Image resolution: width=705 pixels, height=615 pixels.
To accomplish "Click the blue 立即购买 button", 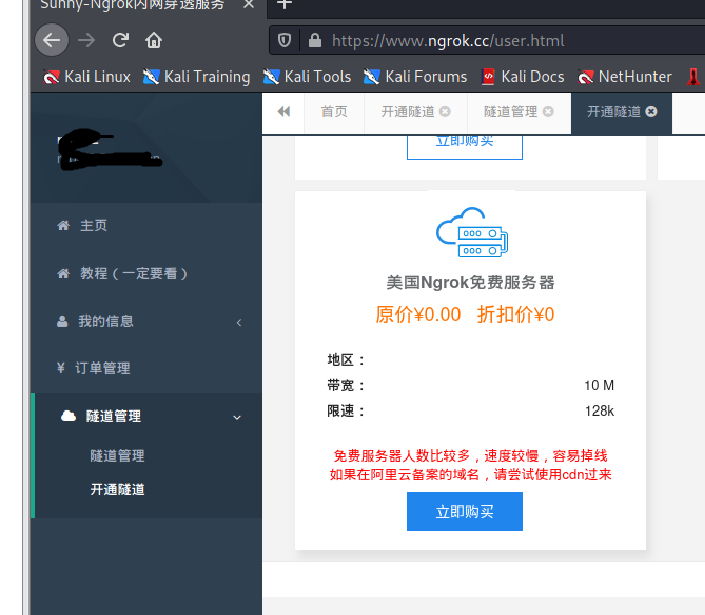I will tap(464, 511).
